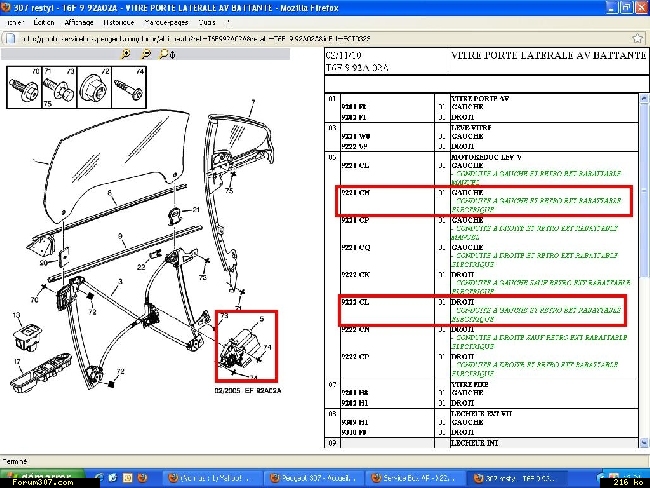Select part number 9222 CP
Viewport: 650px width, 488px height.
(x=355, y=357)
